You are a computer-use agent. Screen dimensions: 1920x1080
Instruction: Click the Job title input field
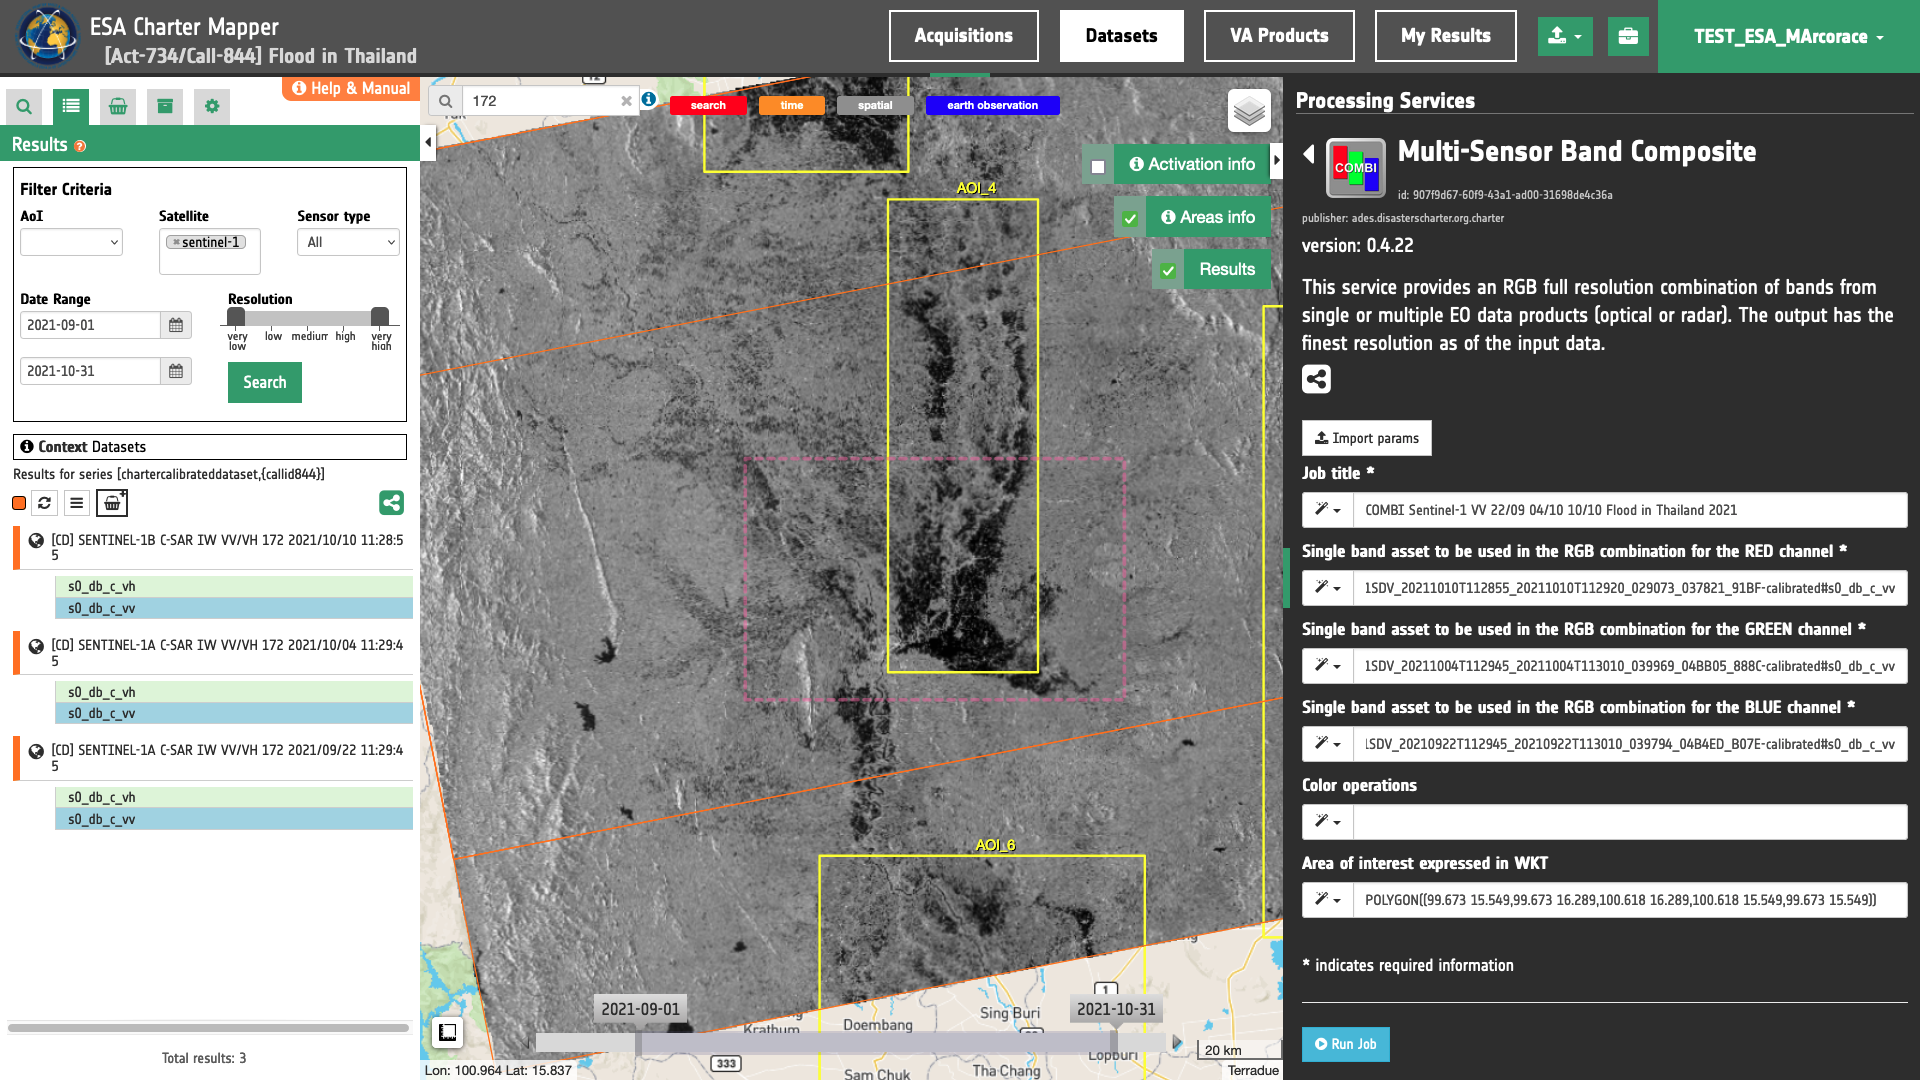point(1630,510)
